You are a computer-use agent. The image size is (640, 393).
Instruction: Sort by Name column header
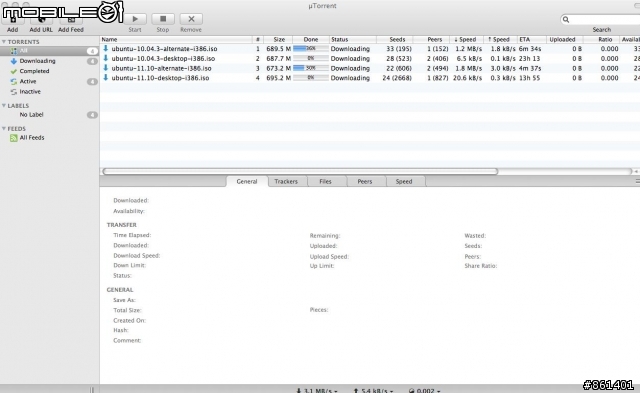click(x=176, y=40)
